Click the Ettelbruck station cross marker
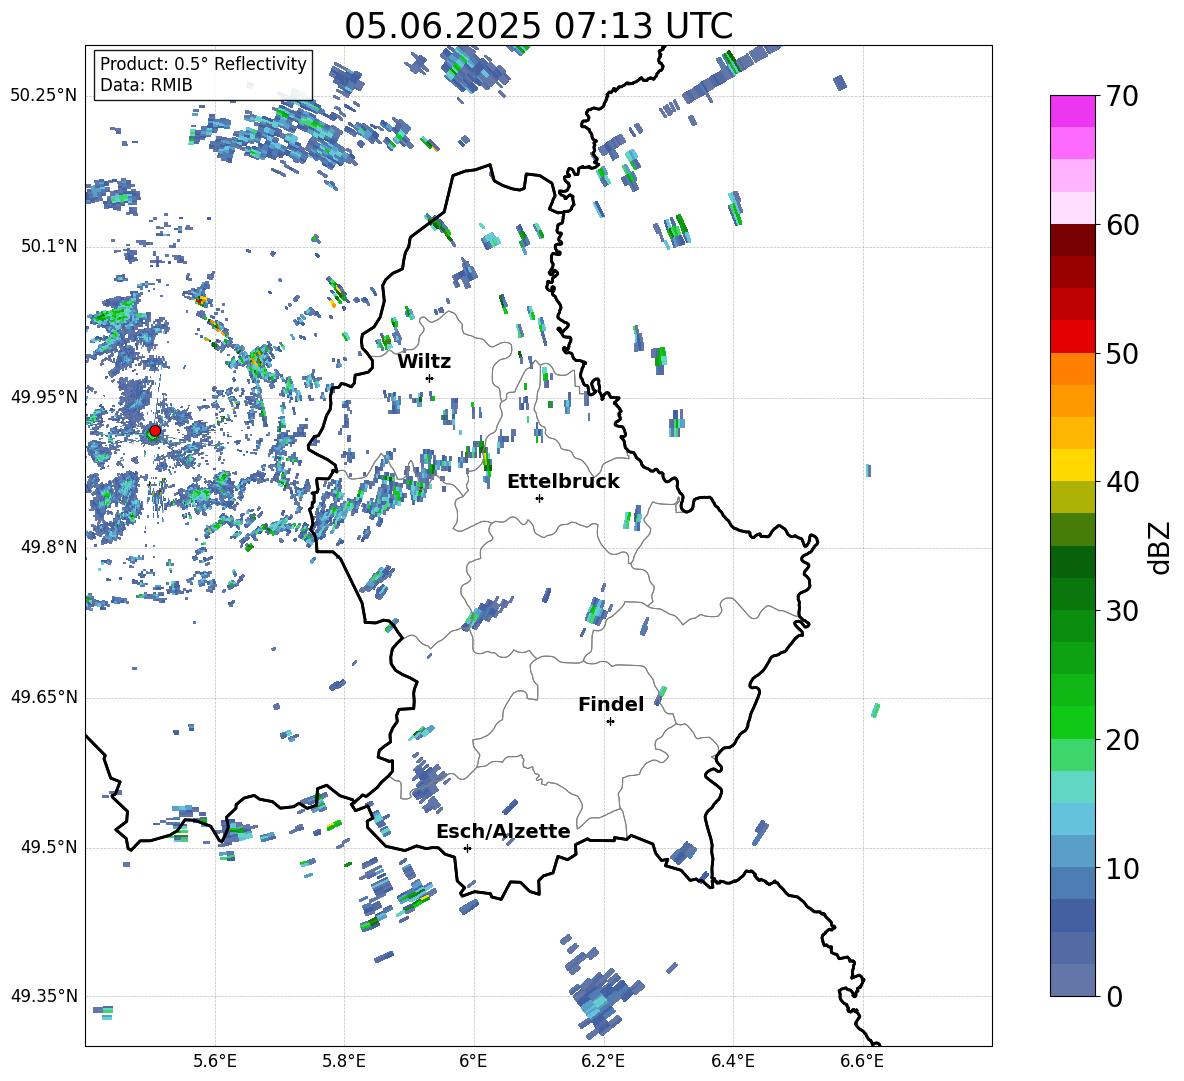 [539, 498]
